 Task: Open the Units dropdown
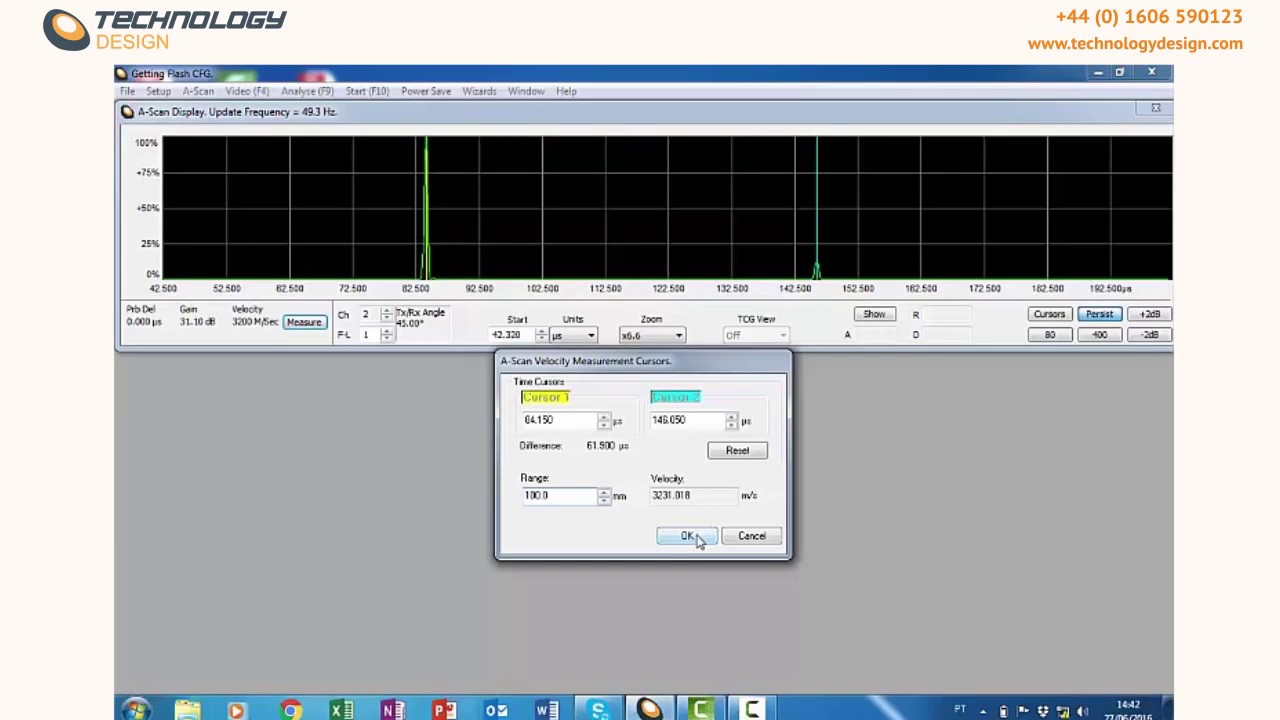tap(573, 335)
